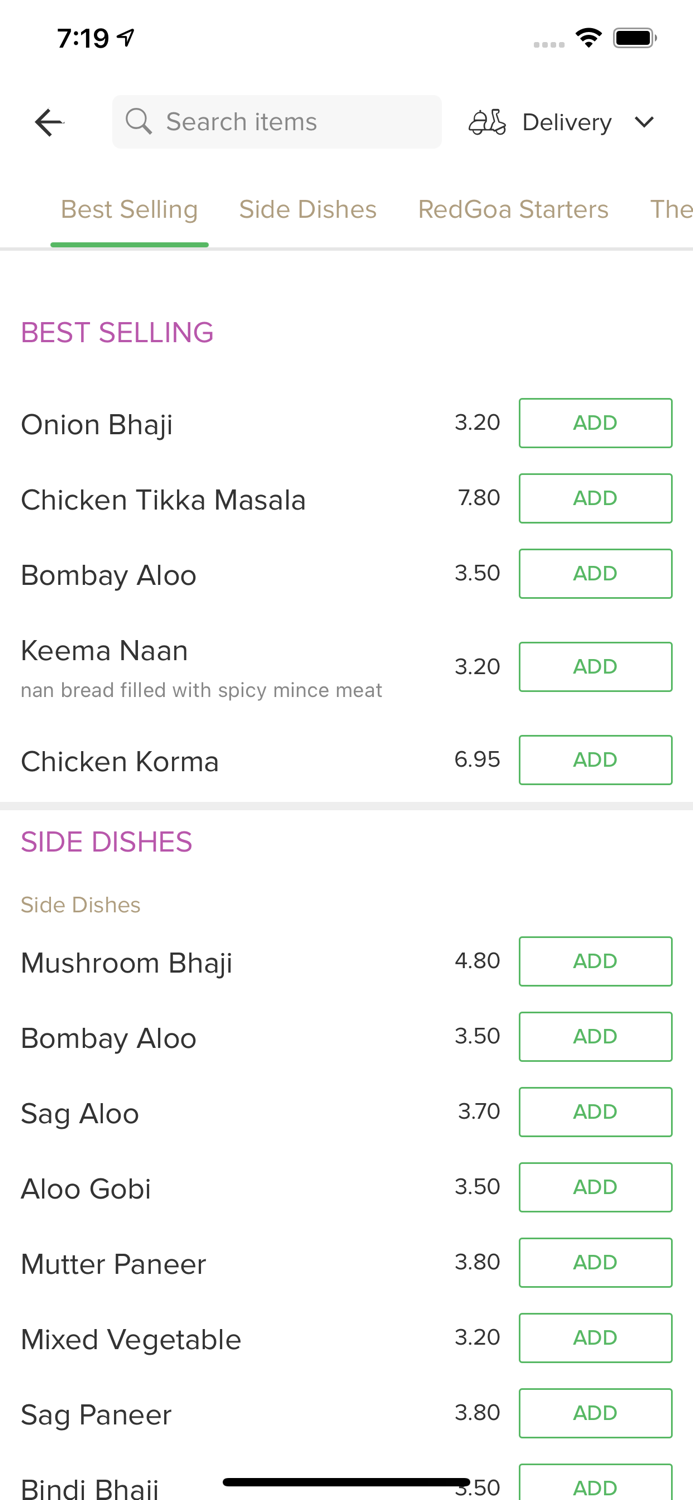
Task: Tap the cellular signal dots in status bar
Action: [x=548, y=44]
